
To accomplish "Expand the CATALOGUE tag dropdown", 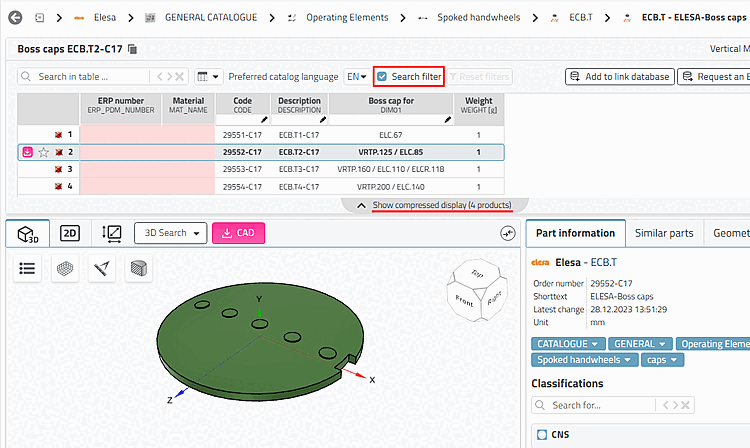I will pyautogui.click(x=568, y=344).
